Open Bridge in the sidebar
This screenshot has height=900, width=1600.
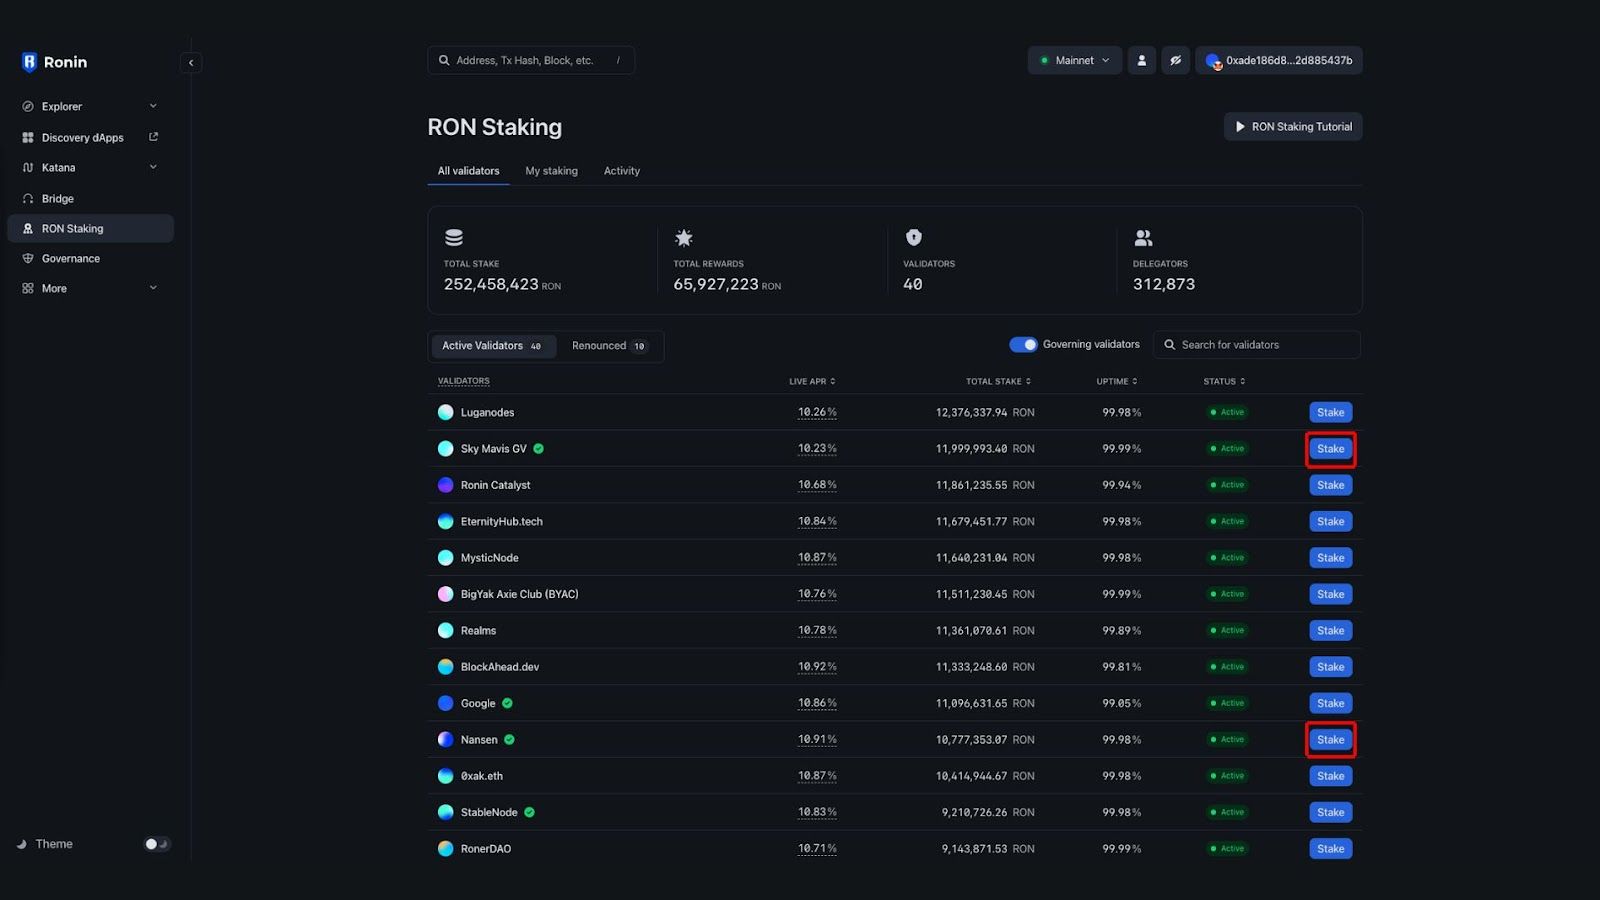tap(90, 198)
